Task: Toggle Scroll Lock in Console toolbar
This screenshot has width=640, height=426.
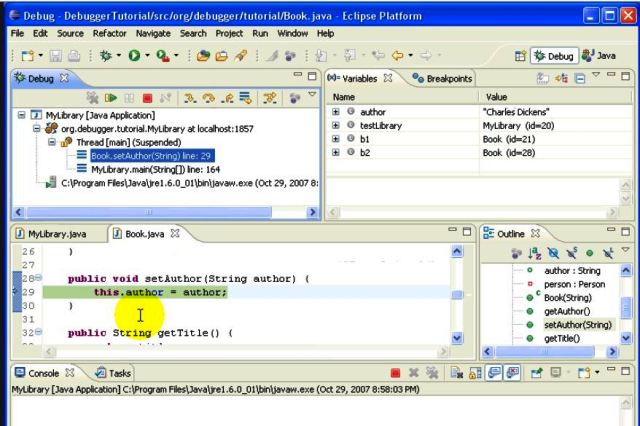Action: coord(475,373)
